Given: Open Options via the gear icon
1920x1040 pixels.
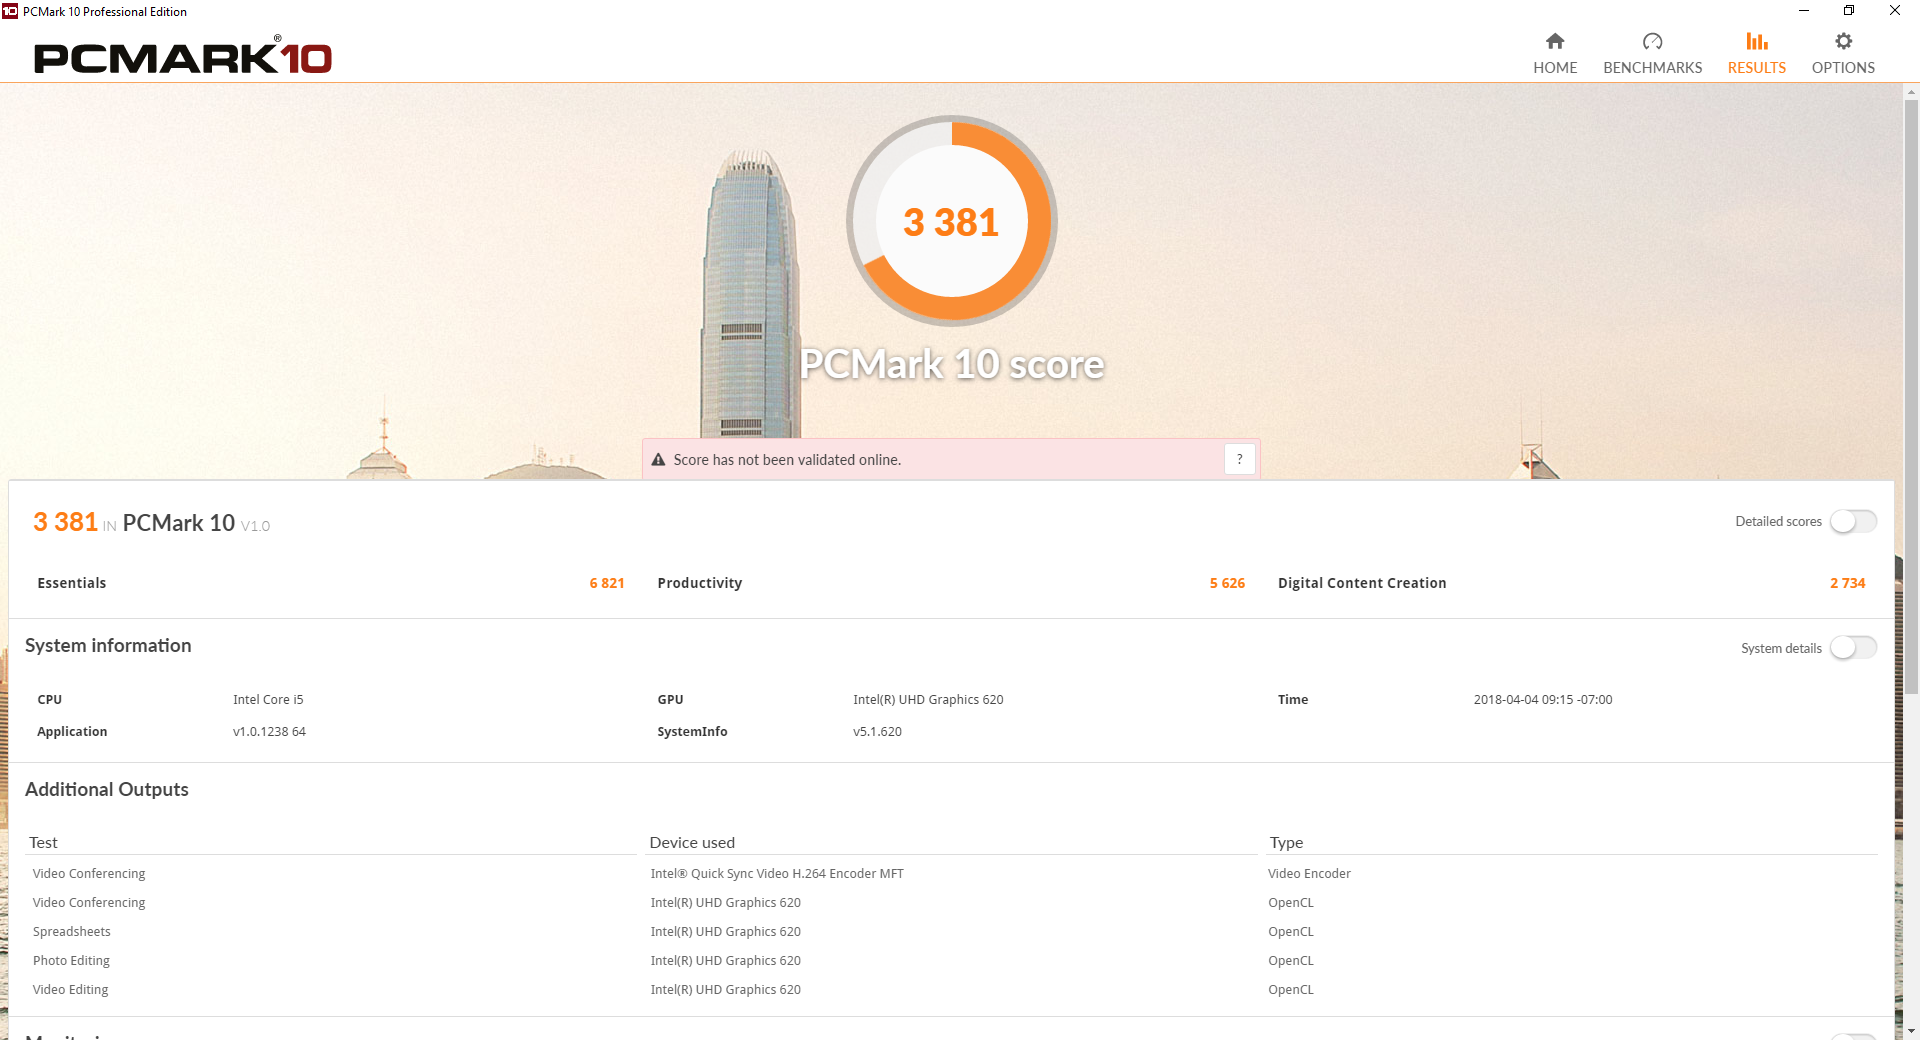Looking at the screenshot, I should point(1843,41).
